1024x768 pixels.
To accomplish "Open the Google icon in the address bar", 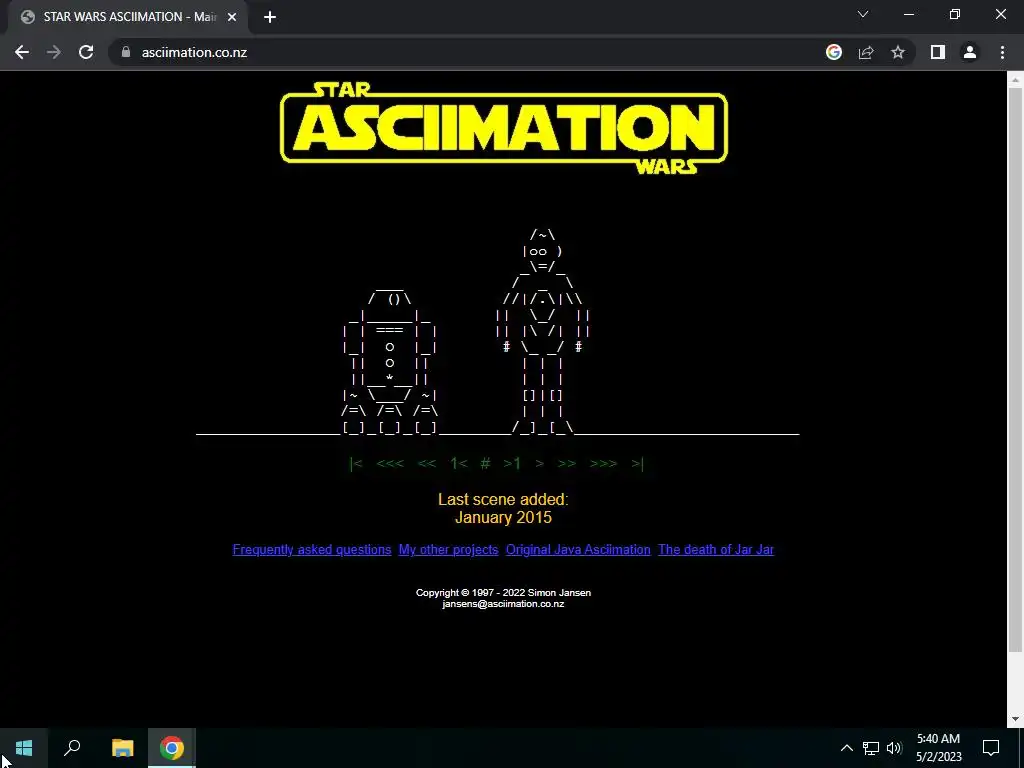I will [833, 52].
